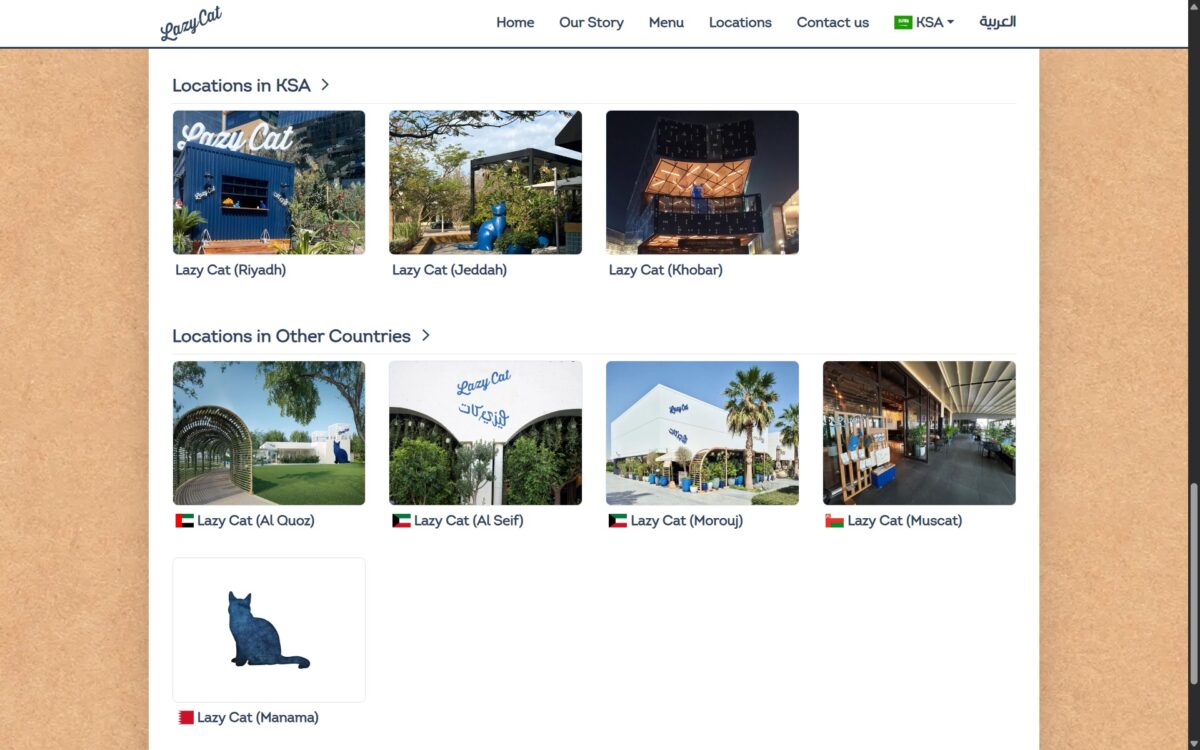Screen dimensions: 1200x750
Task: Open the Khobar location photo
Action: coord(702,182)
